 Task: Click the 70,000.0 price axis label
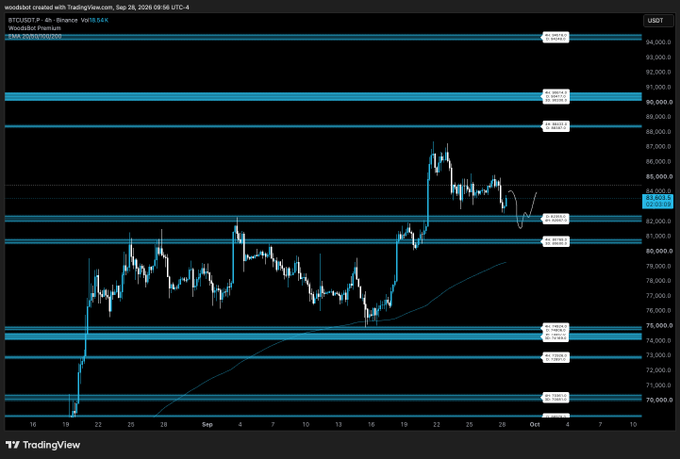coord(659,400)
